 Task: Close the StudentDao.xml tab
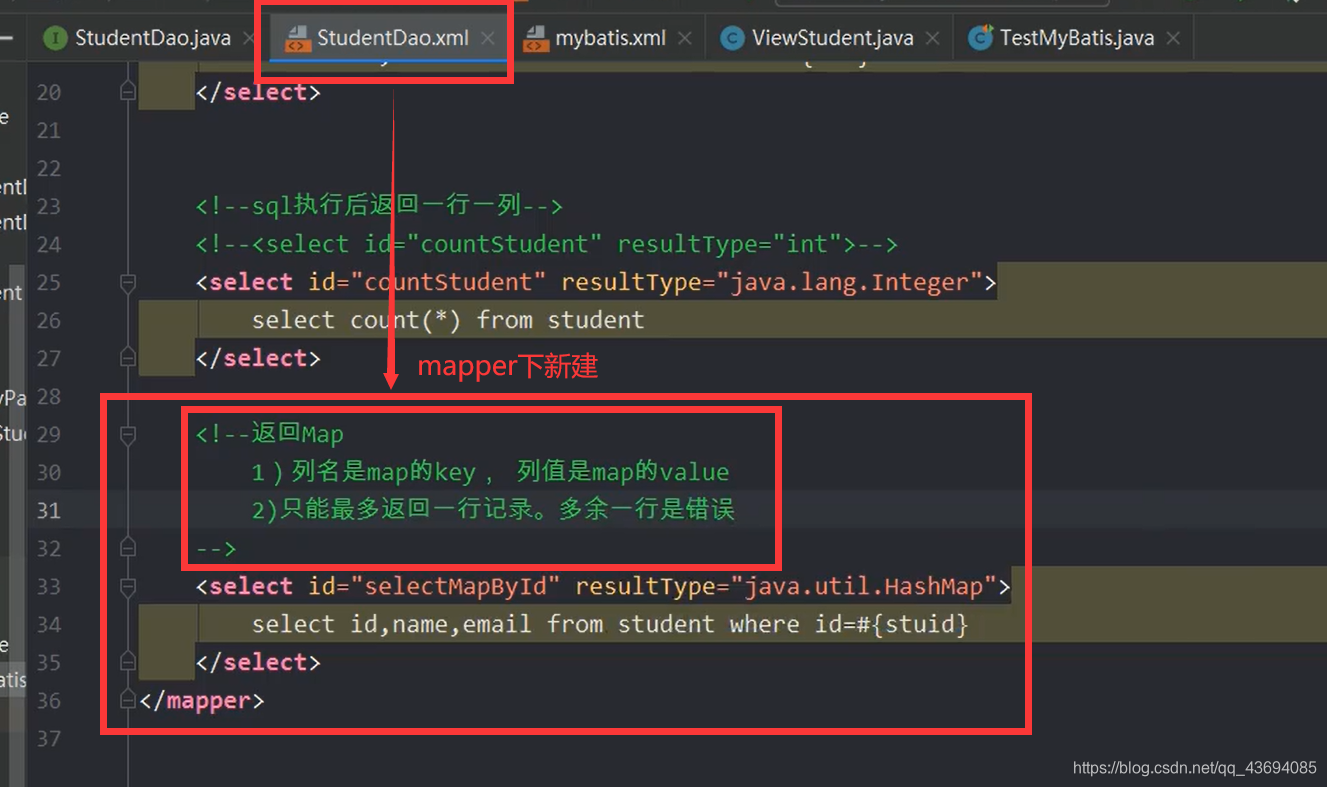487,38
